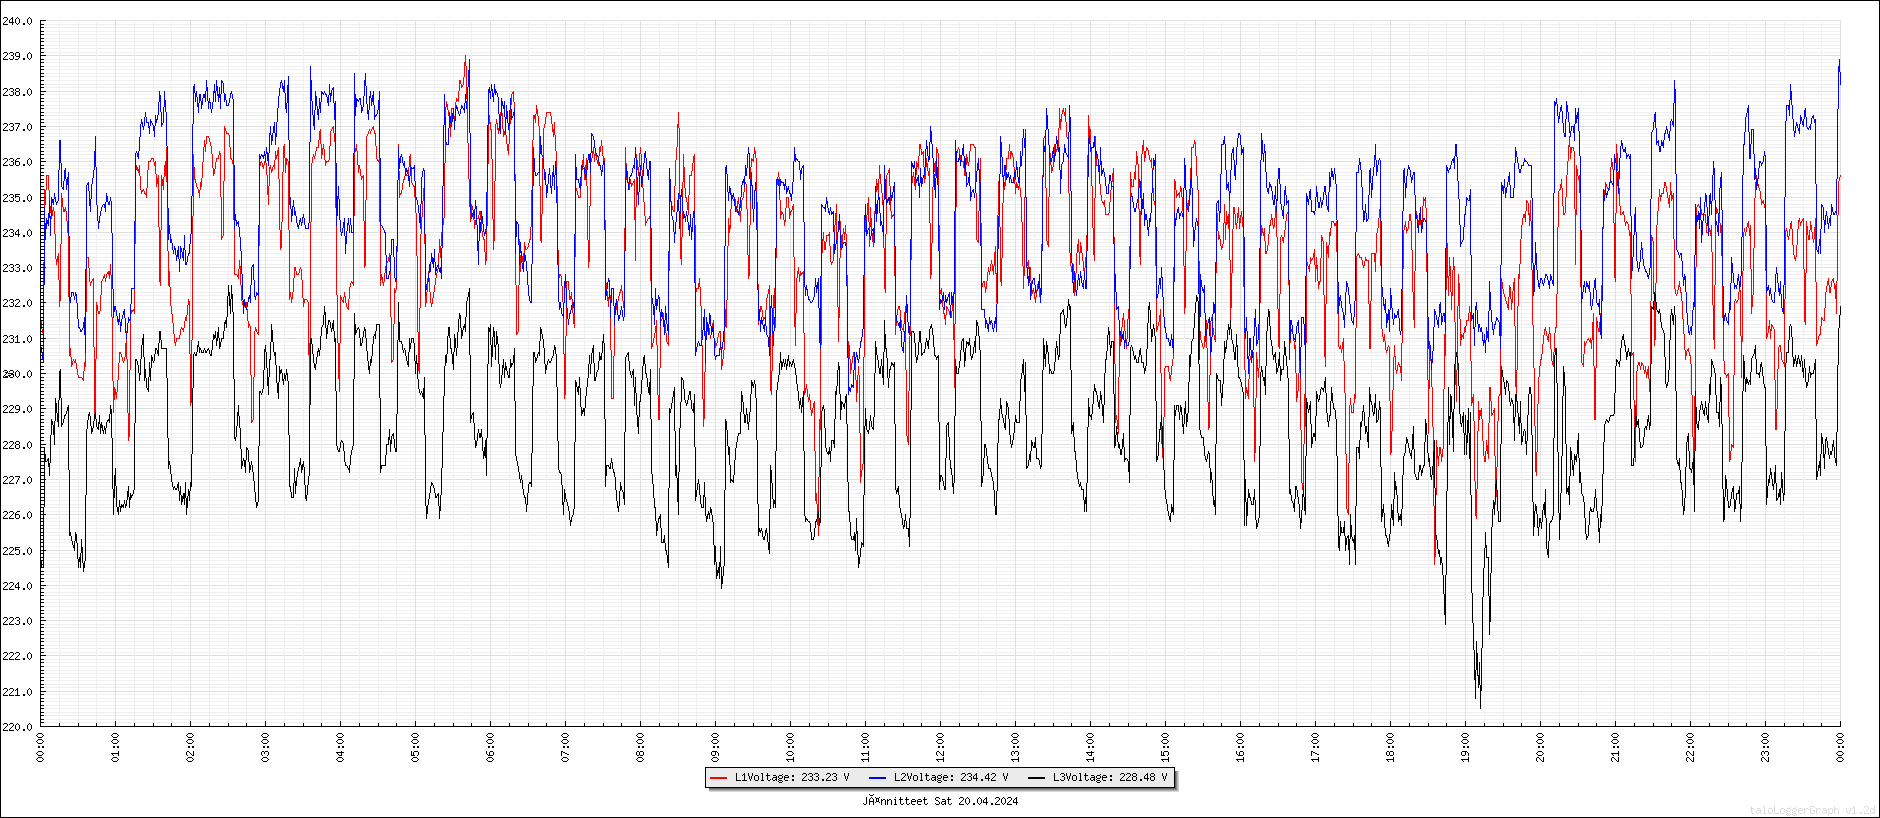Click the '08:00' time axis label
The image size is (1880, 818).
[640, 747]
